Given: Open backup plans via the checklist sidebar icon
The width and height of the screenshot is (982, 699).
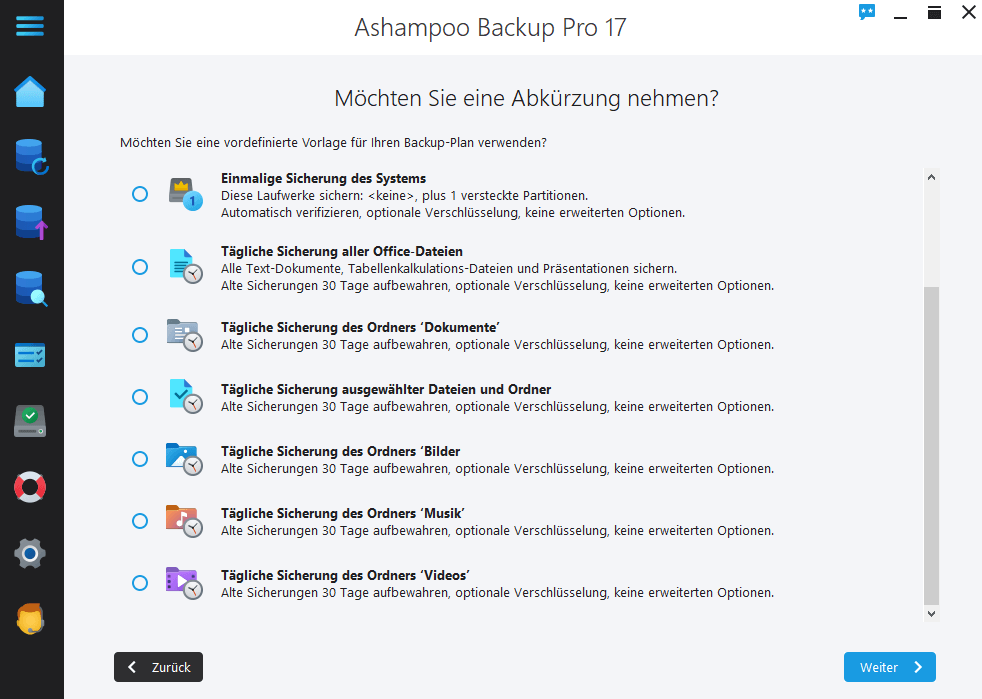Looking at the screenshot, I should point(31,355).
